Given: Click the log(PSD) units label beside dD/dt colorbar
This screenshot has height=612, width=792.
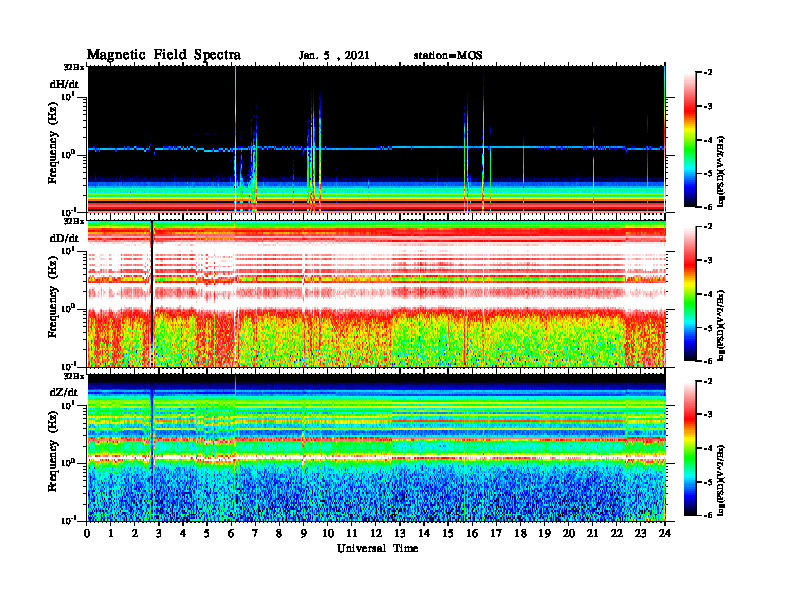Looking at the screenshot, I should (x=722, y=325).
